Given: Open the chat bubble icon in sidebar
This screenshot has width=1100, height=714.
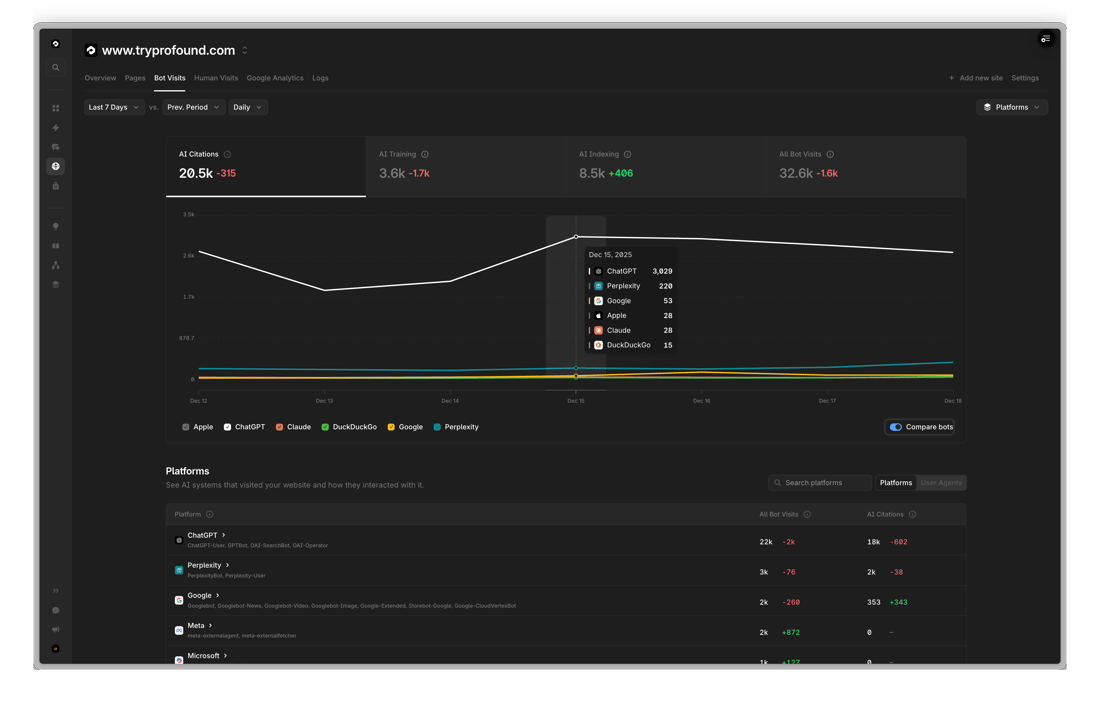Looking at the screenshot, I should 55,610.
